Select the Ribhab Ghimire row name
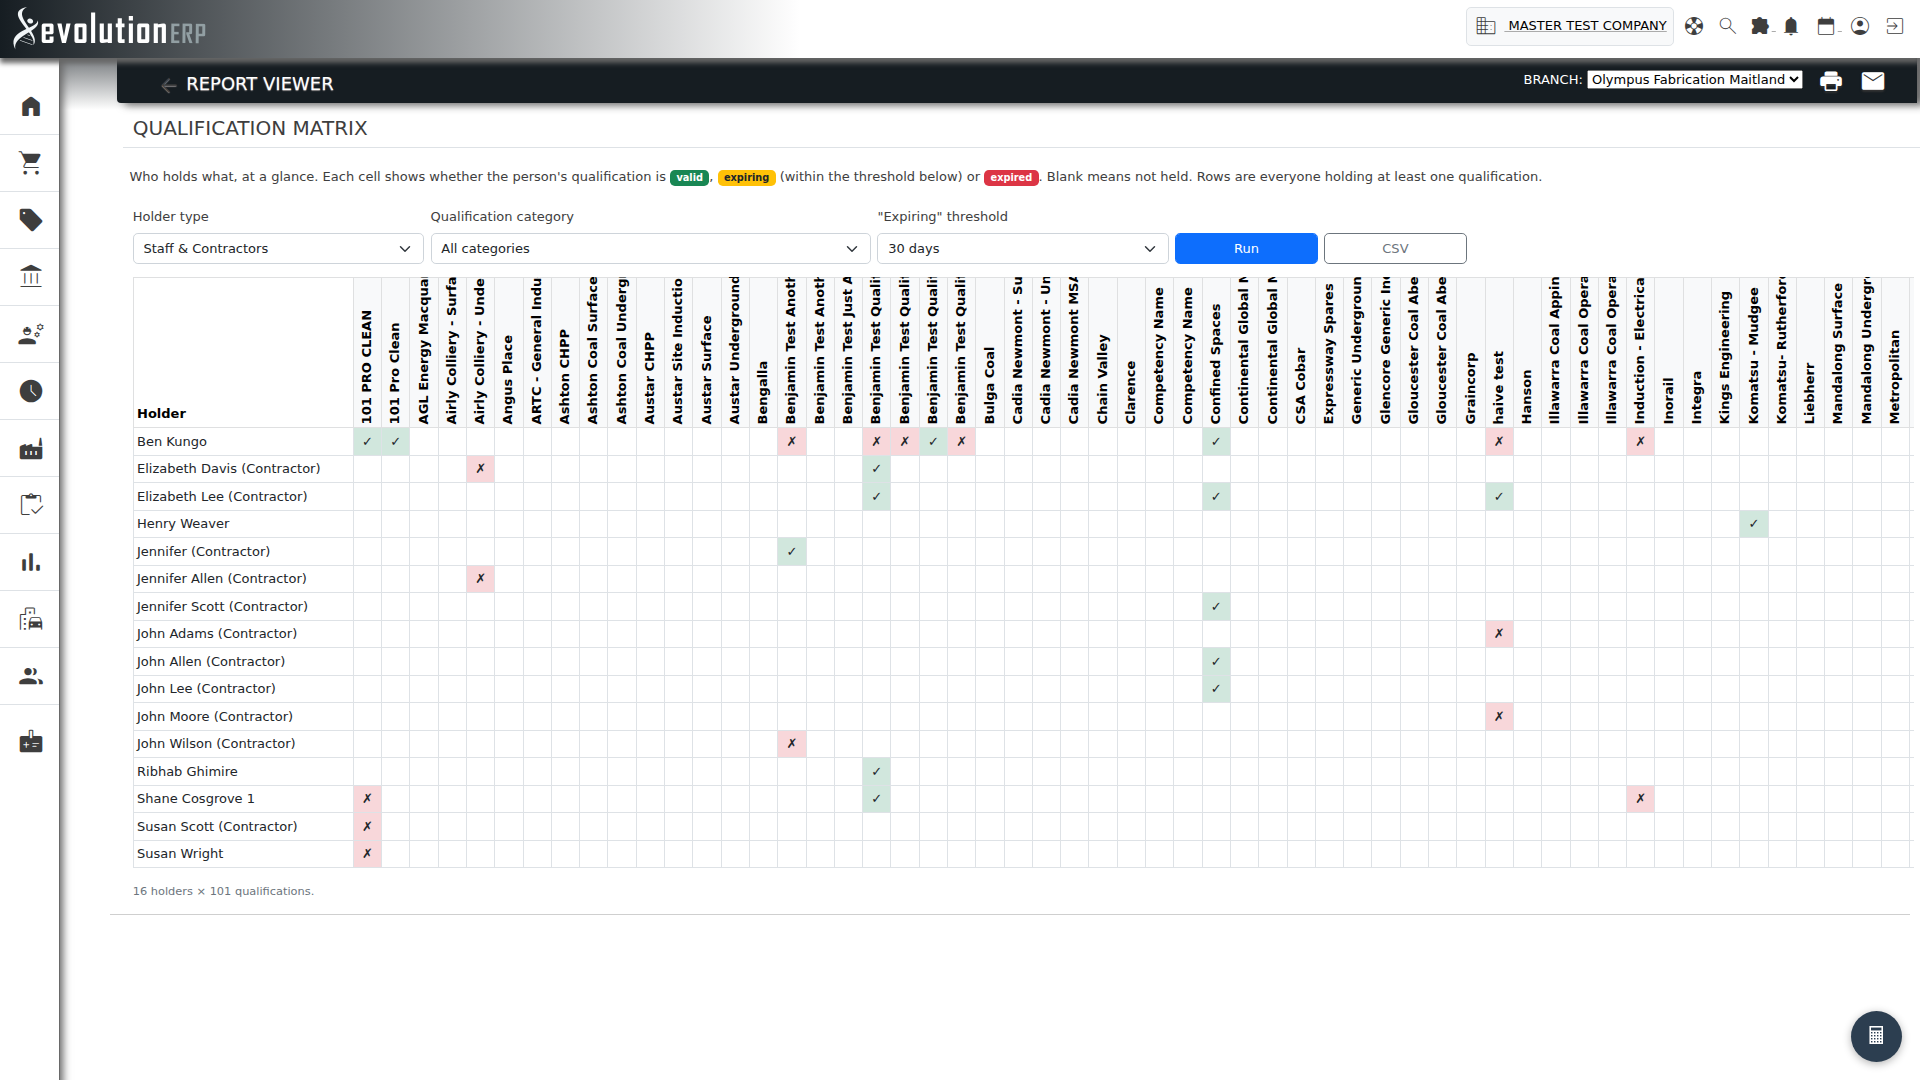 (x=187, y=772)
